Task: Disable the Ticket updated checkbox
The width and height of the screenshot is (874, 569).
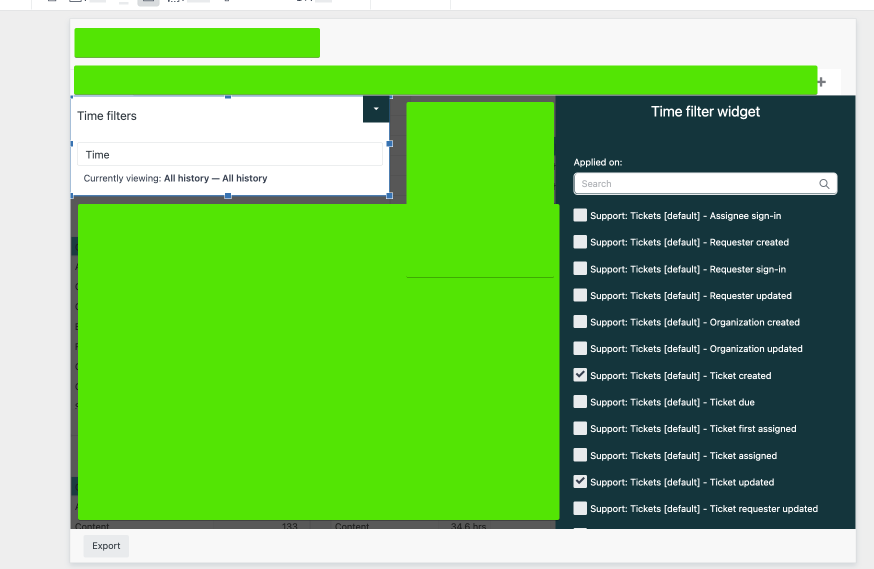Action: click(x=580, y=482)
